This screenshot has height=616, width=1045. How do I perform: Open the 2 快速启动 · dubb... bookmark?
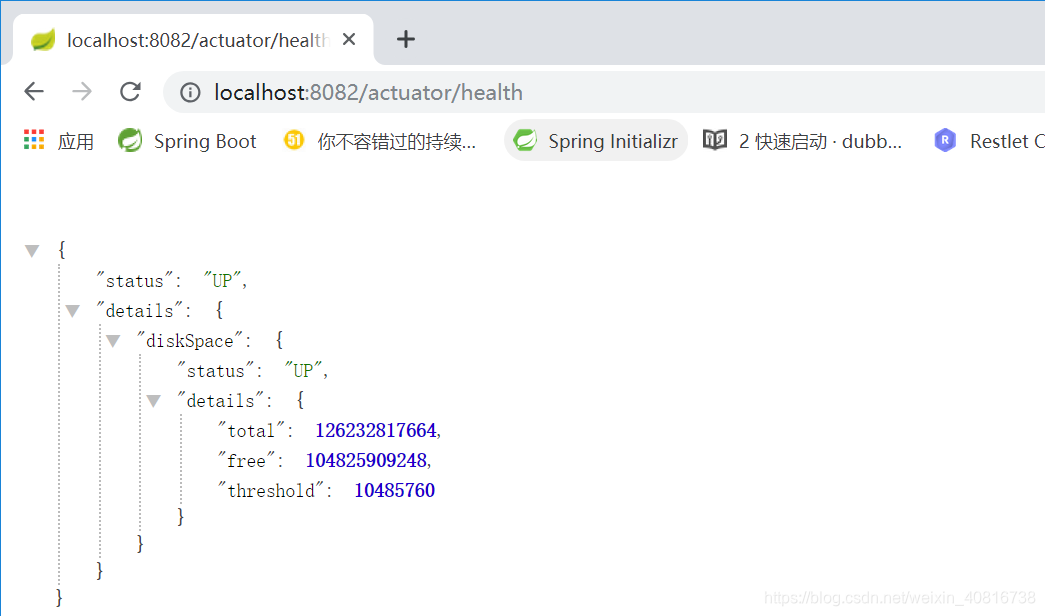pyautogui.click(x=802, y=141)
